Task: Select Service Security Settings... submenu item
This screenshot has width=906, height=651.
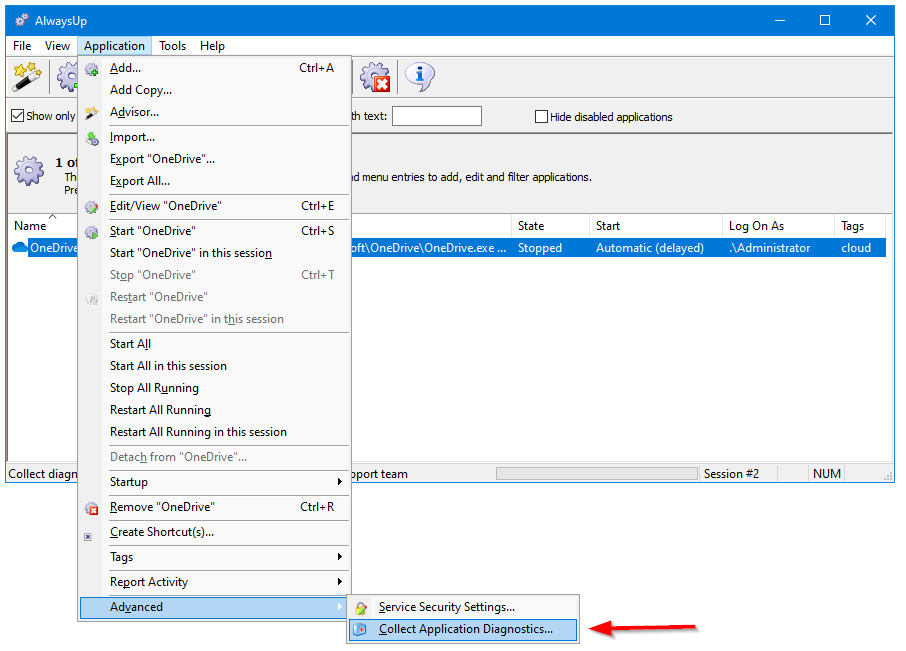Action: coord(463,607)
